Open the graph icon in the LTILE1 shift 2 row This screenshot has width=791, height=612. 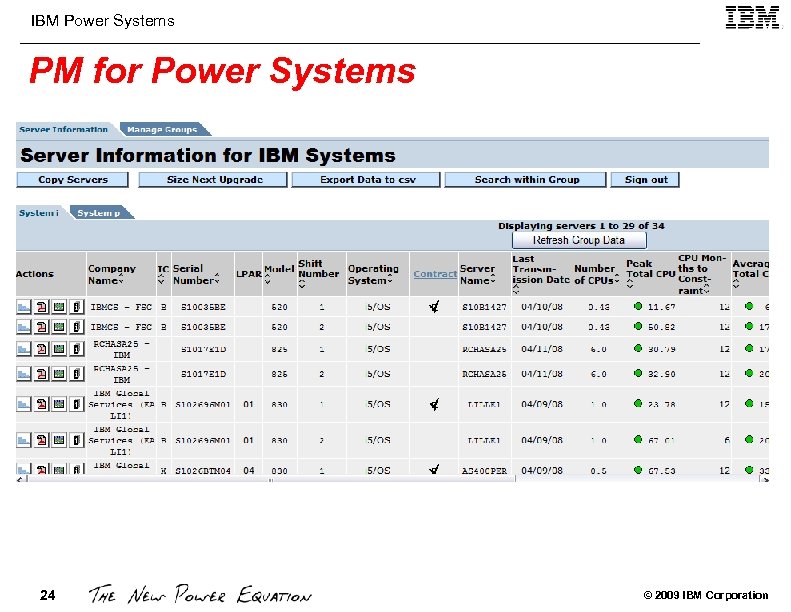pyautogui.click(x=24, y=440)
